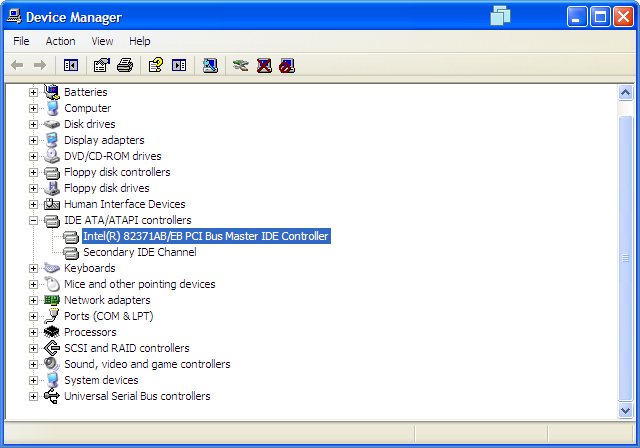Click the Sound, video and game controllers icon
Image resolution: width=640 pixels, height=448 pixels.
point(52,364)
